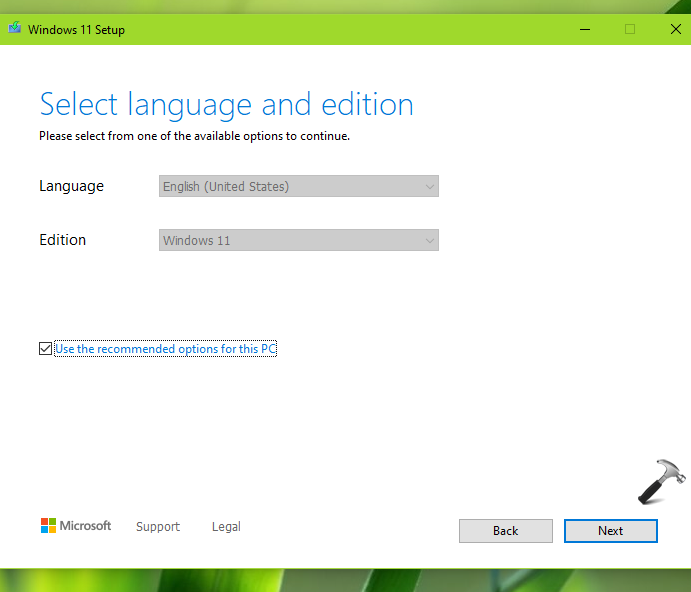
Task: Click the 'Use the recommended options for this PC' label
Action: click(x=165, y=349)
